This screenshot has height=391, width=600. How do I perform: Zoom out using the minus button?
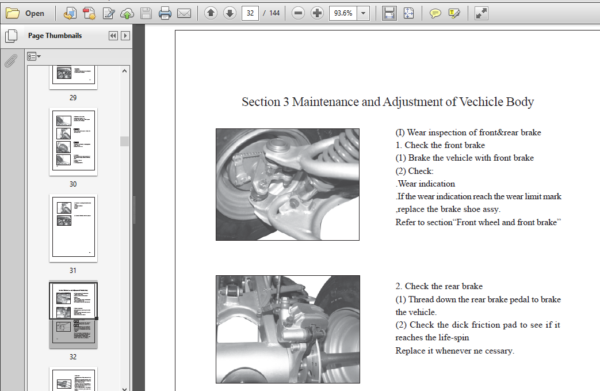point(298,13)
